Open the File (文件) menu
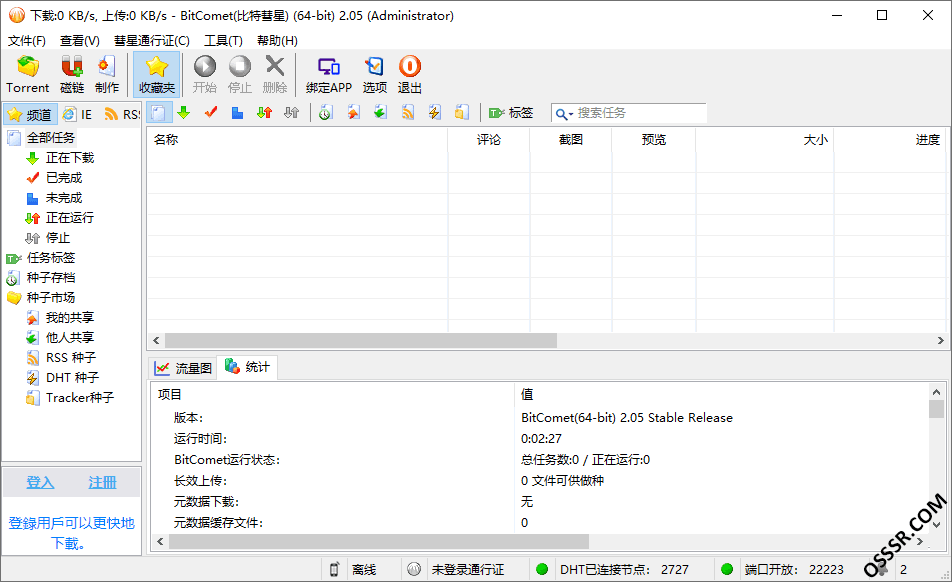Screen dimensions: 952x582 coord(27,41)
